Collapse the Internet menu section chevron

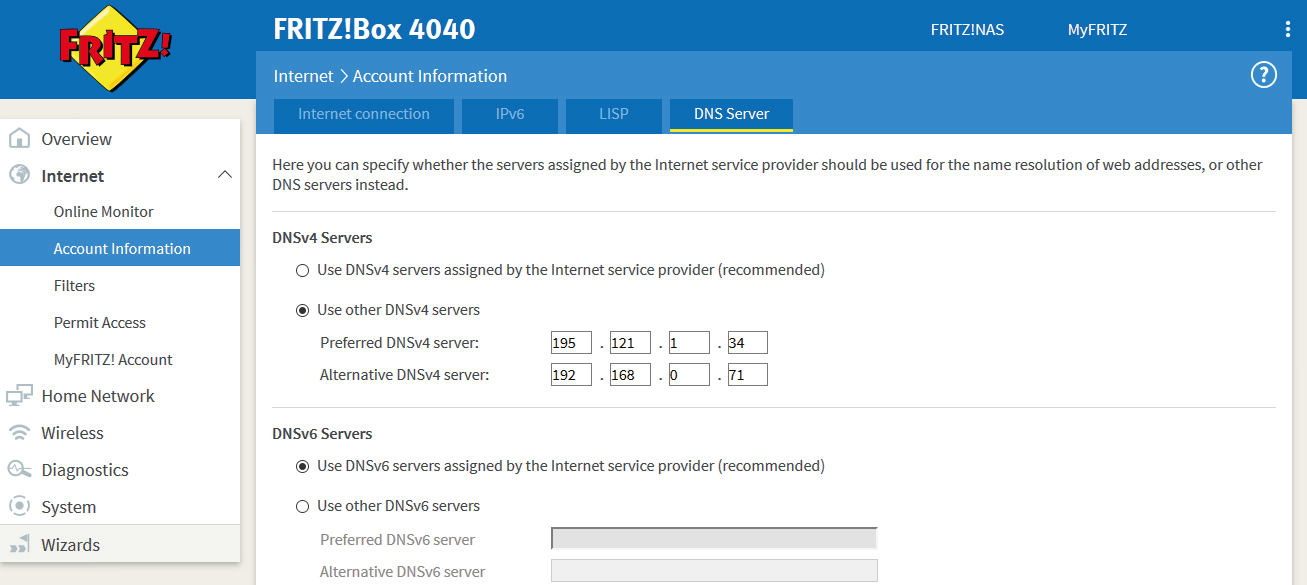224,176
